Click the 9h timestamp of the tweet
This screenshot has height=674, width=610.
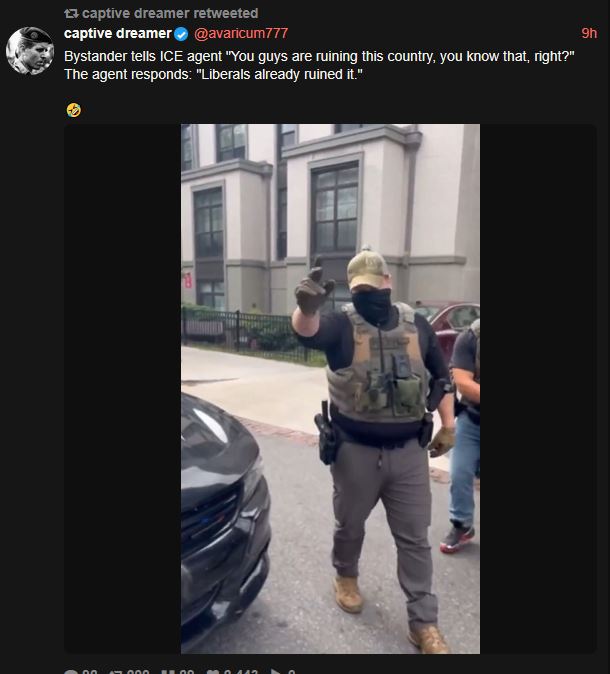click(x=589, y=34)
